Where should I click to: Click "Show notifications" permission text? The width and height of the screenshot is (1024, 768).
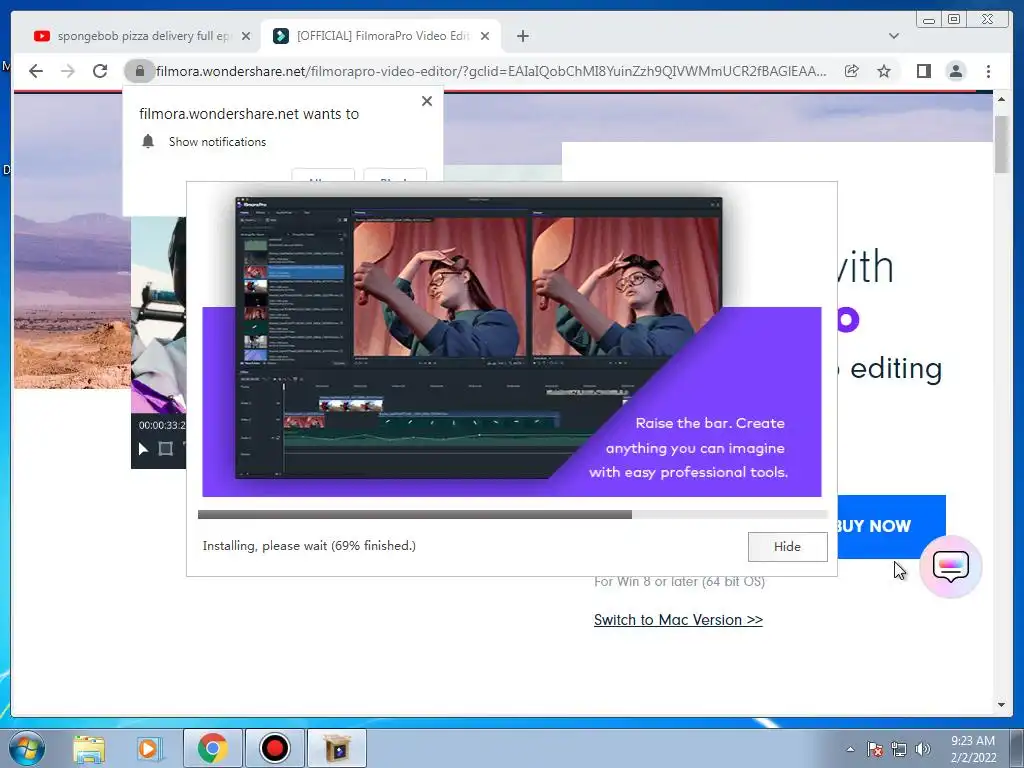pos(217,142)
